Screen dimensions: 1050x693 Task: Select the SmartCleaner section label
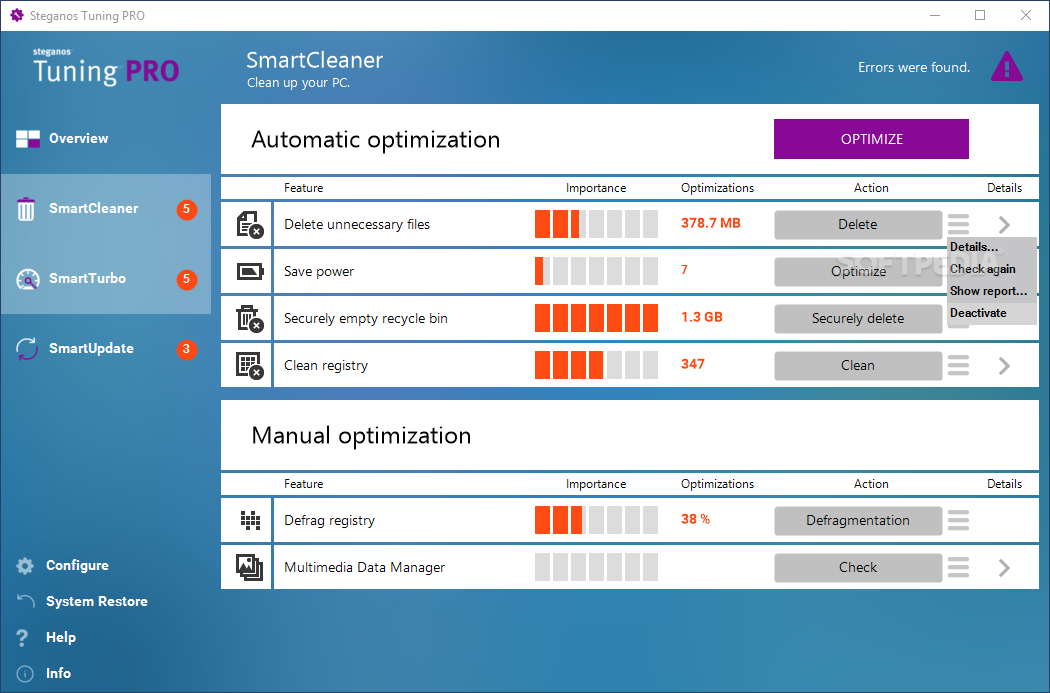[x=93, y=208]
